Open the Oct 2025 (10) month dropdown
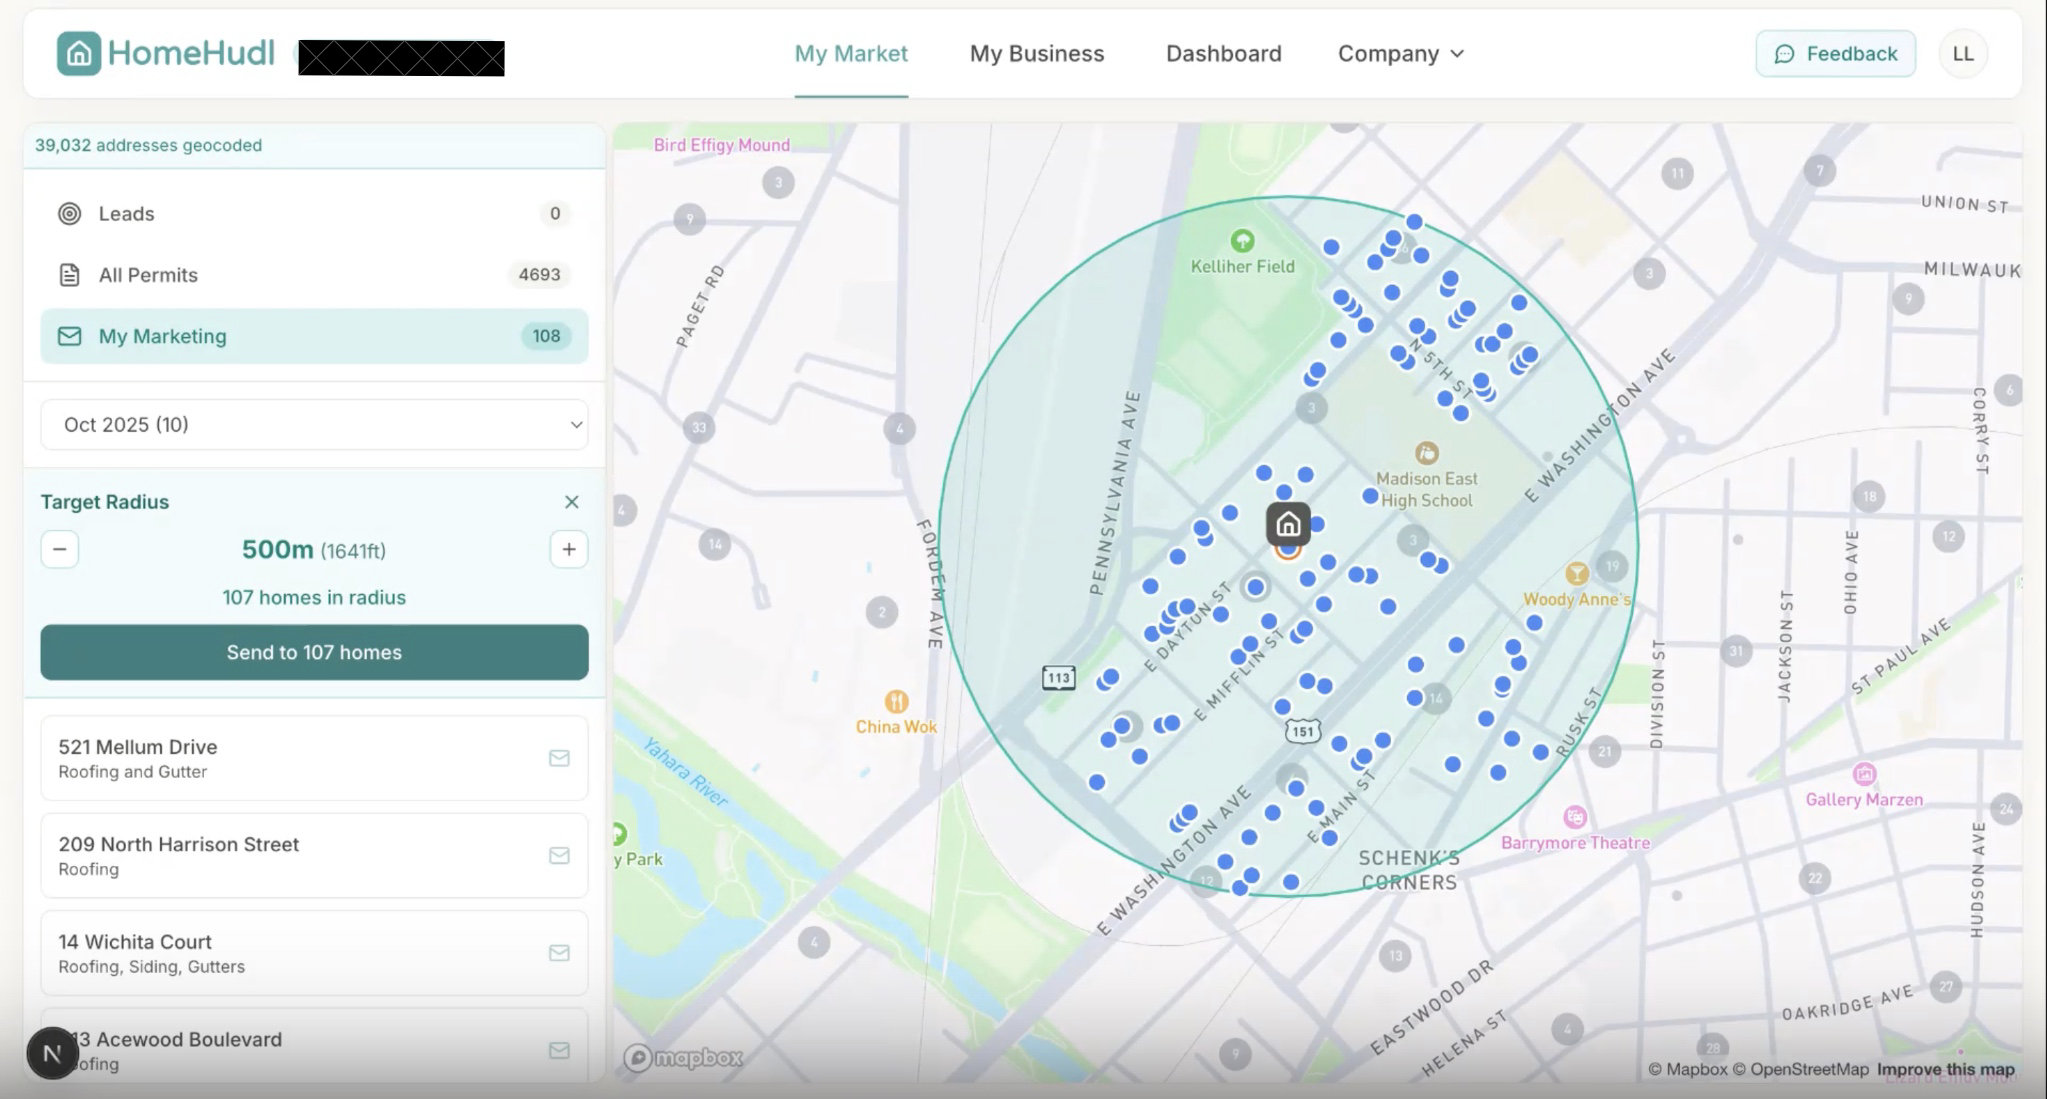This screenshot has height=1099, width=2047. (314, 425)
